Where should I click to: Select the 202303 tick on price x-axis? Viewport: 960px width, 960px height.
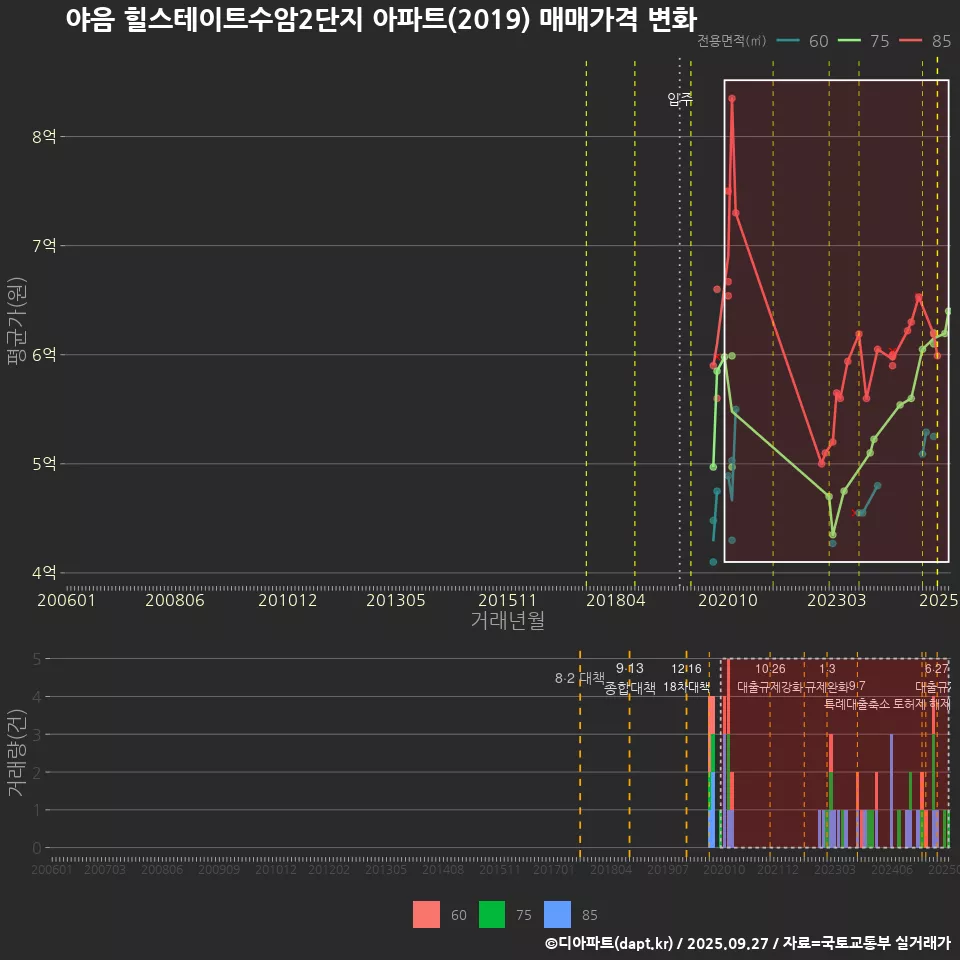(836, 600)
